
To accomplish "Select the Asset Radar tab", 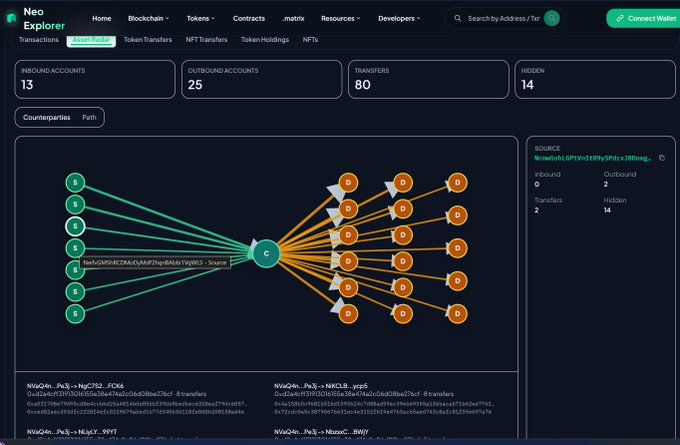I will [x=91, y=40].
